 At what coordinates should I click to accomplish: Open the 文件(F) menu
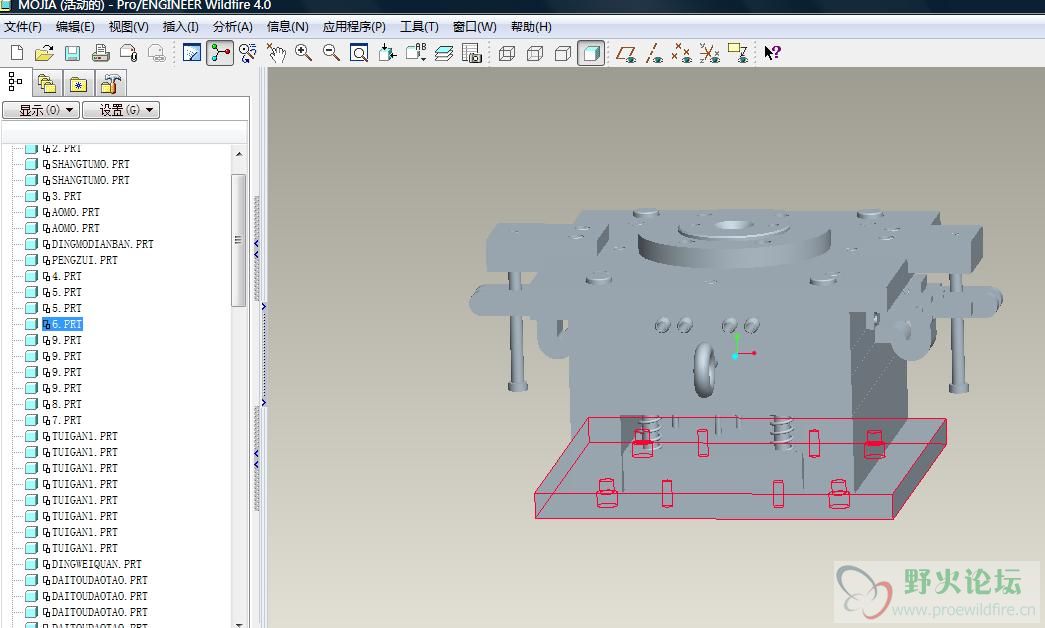point(23,27)
